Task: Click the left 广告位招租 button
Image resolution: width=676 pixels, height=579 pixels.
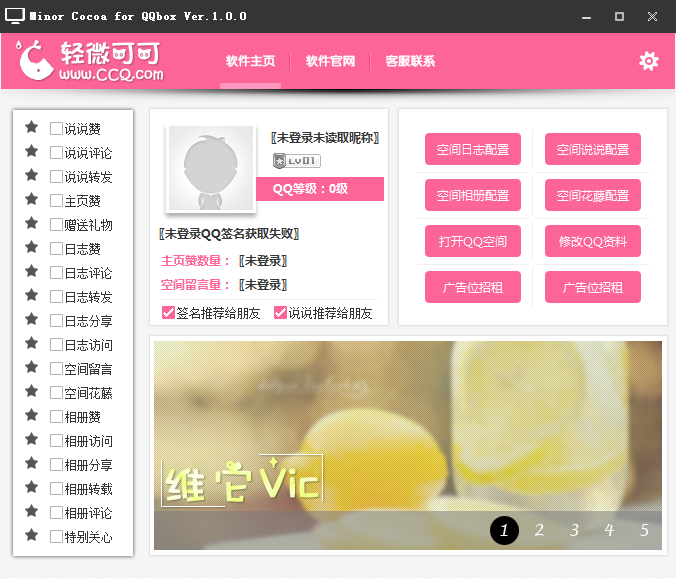Action: [x=473, y=287]
